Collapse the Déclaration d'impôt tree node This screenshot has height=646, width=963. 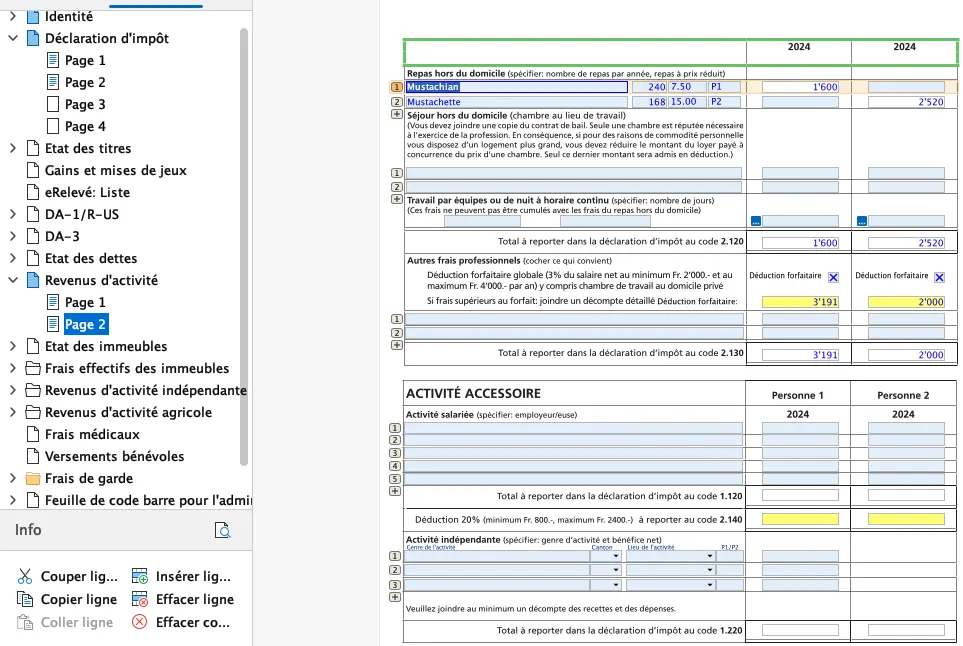click(x=13, y=39)
